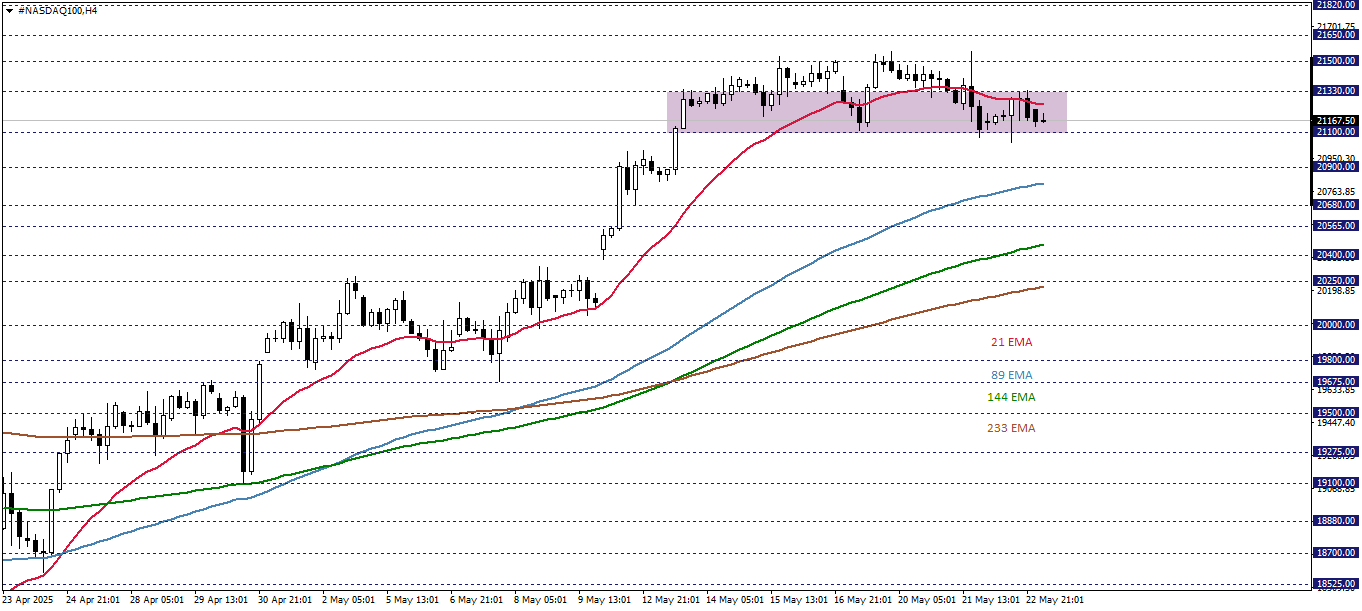This screenshot has height=611, width=1362.
Task: Click the 15 May 13:01 time label
Action: point(797,600)
